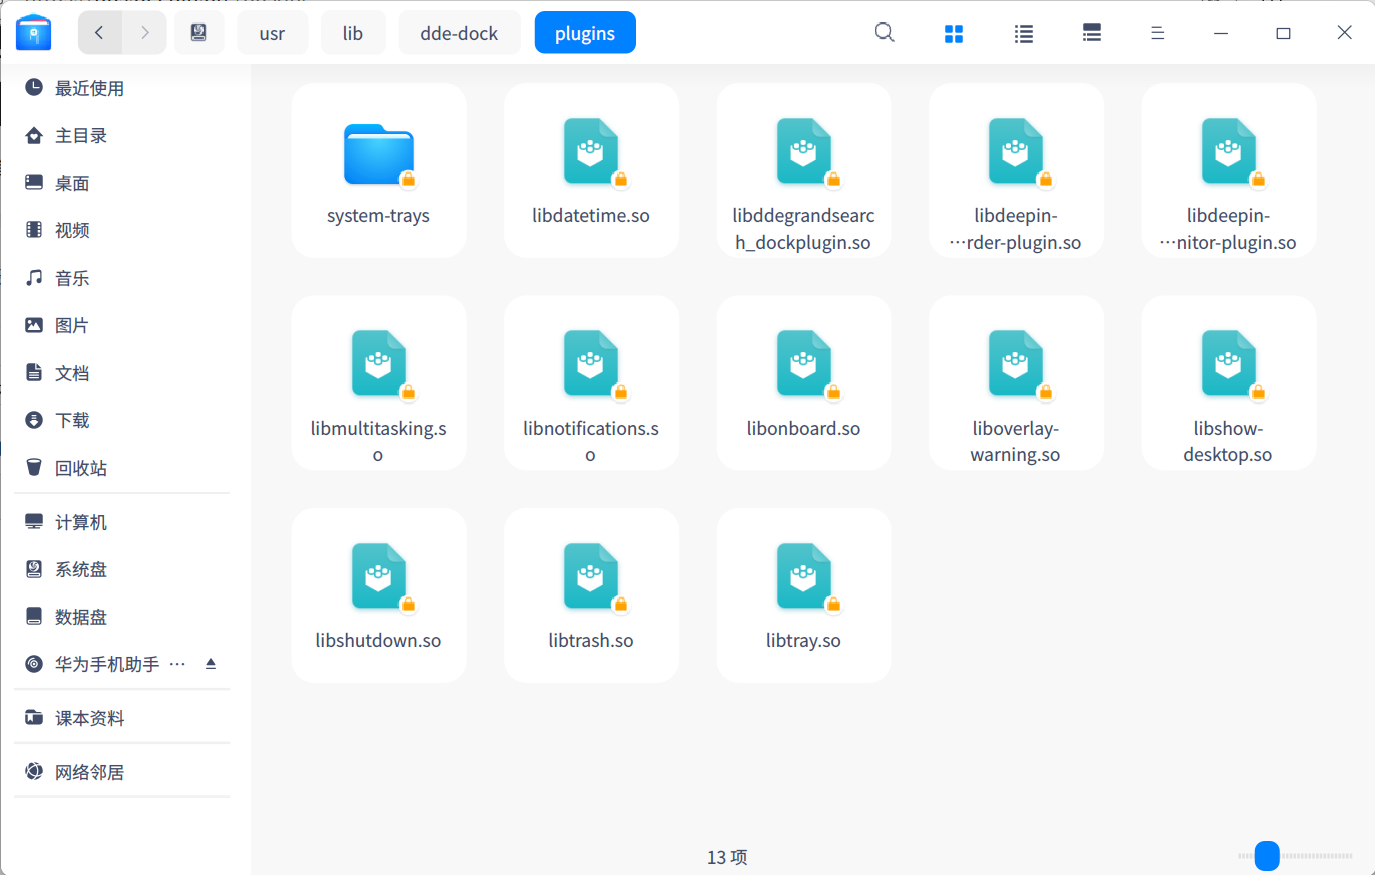Select the liboverlay-warning.so file icon
Screen dimensions: 1375x875
(x=1016, y=365)
